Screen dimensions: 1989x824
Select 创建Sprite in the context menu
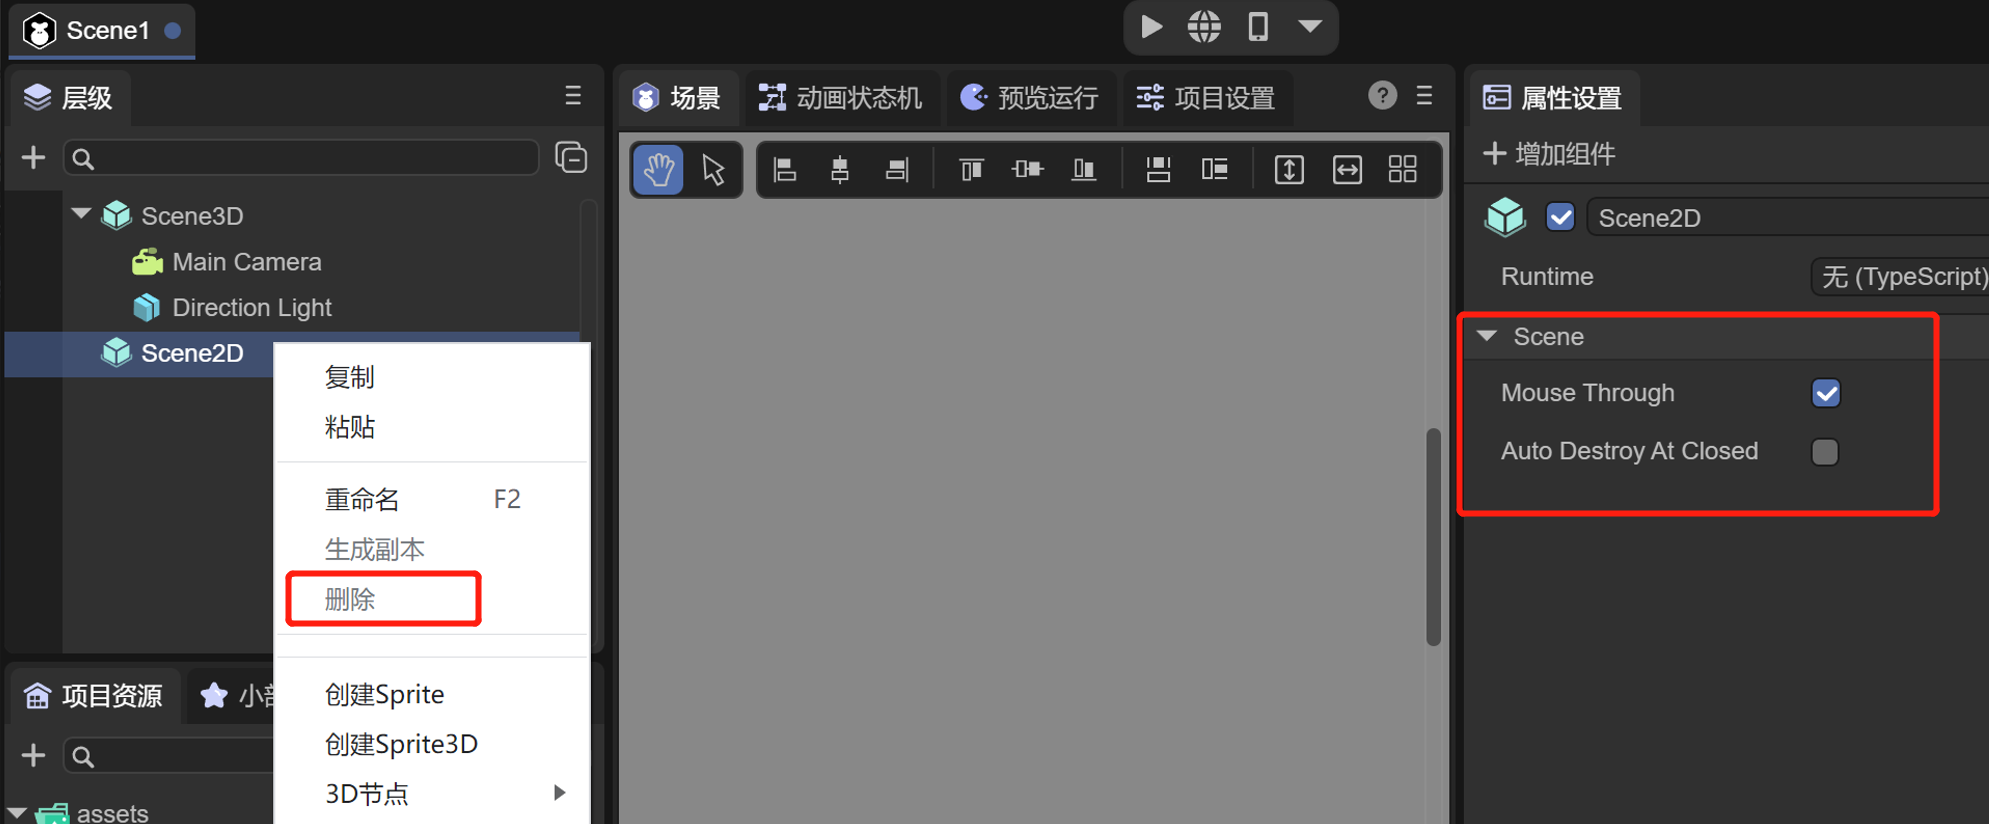[384, 694]
